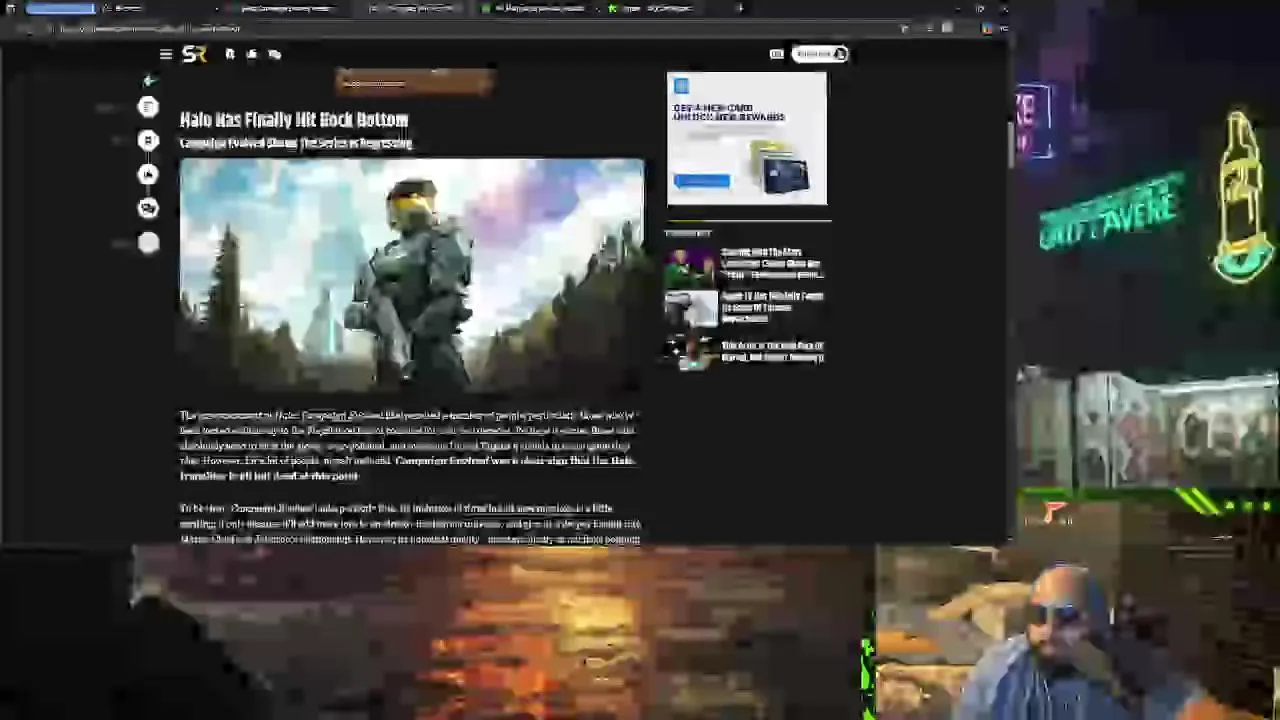Click the Master Chief hero image
This screenshot has width=1280, height=720.
pos(412,274)
